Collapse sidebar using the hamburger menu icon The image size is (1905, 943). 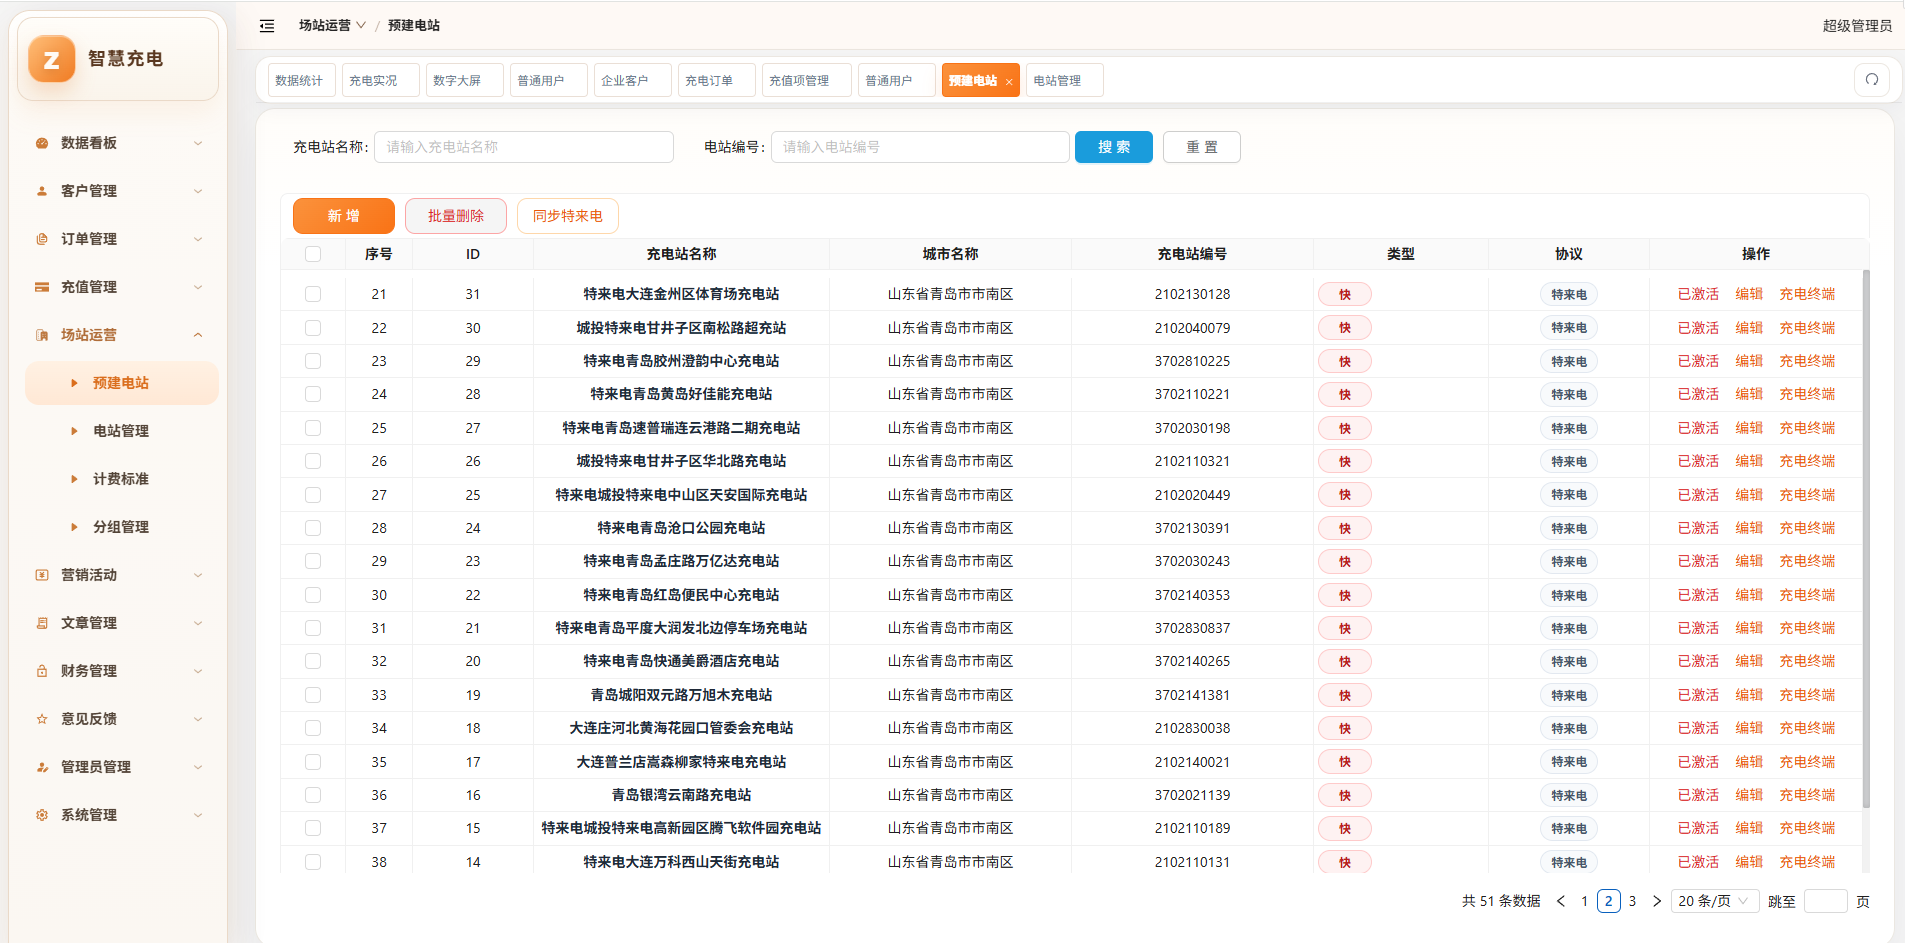(267, 26)
